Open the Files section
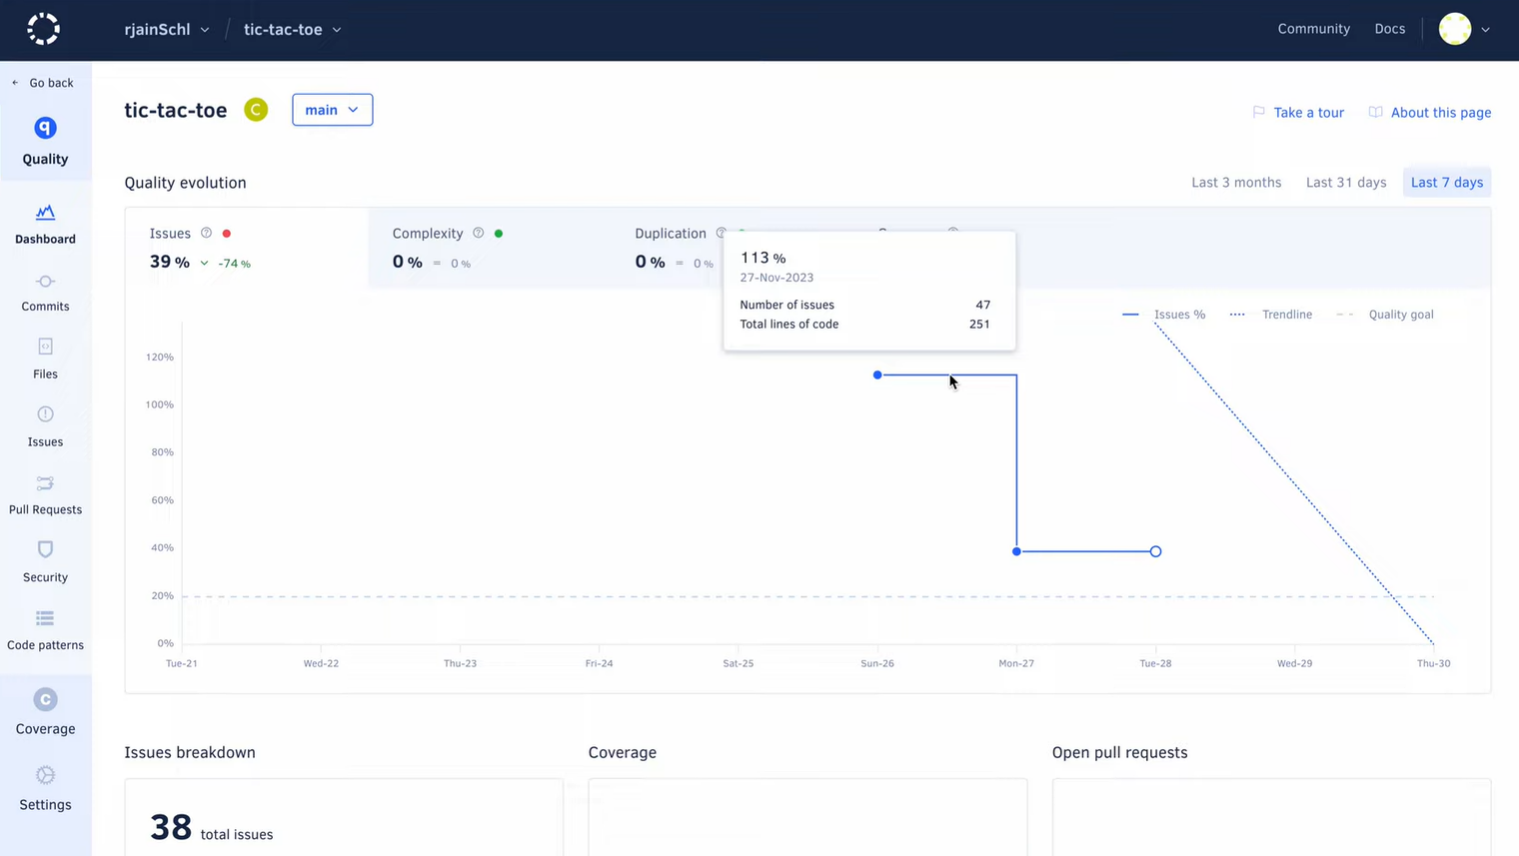The height and width of the screenshot is (856, 1519). 45,360
